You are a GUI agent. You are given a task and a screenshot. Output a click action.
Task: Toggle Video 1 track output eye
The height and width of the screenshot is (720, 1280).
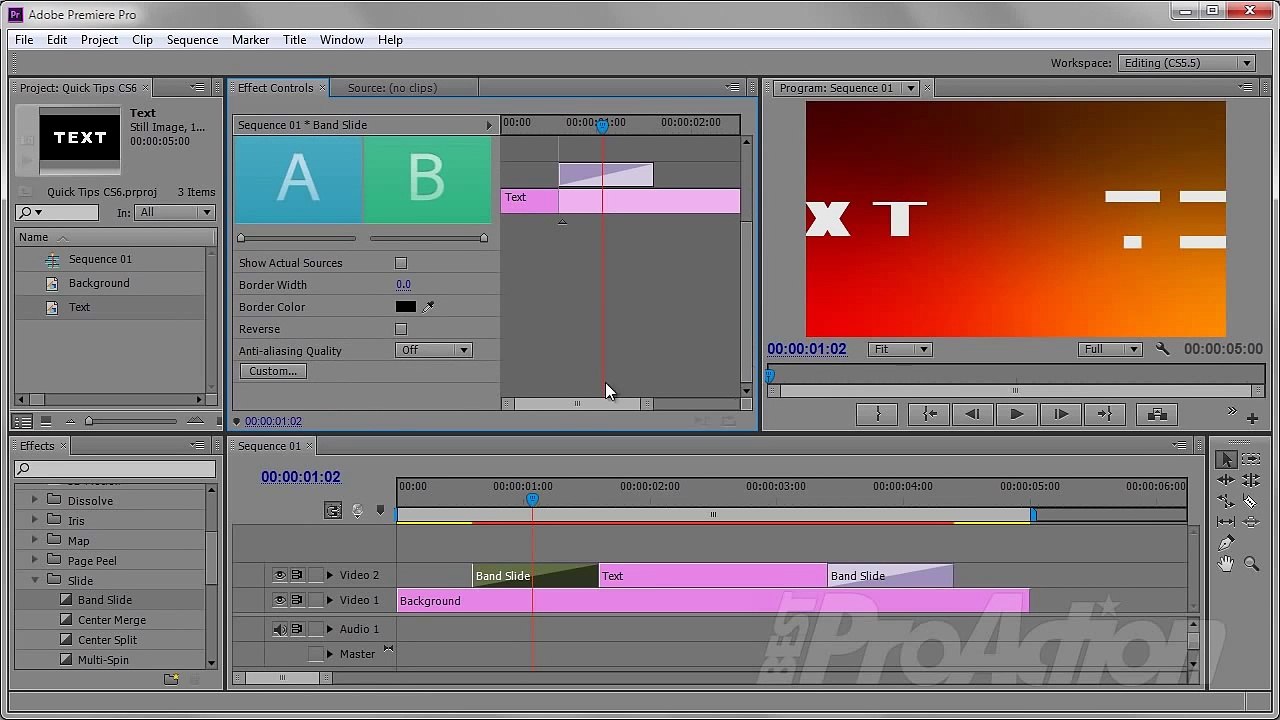pyautogui.click(x=280, y=600)
